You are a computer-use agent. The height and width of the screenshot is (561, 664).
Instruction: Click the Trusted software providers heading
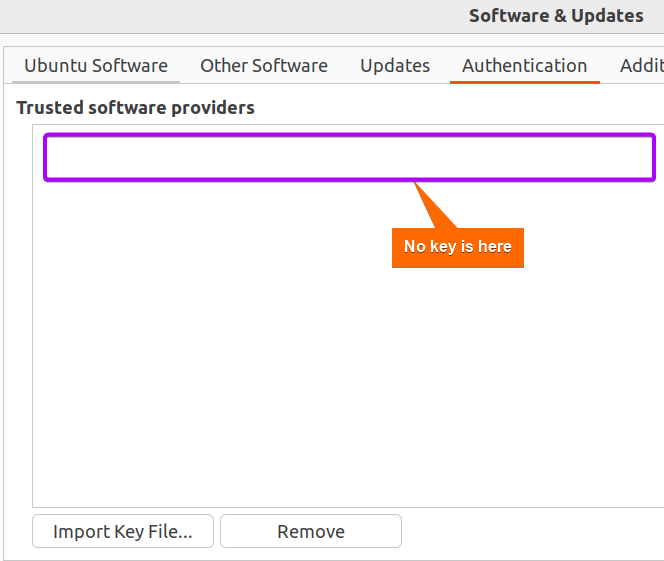tap(136, 108)
